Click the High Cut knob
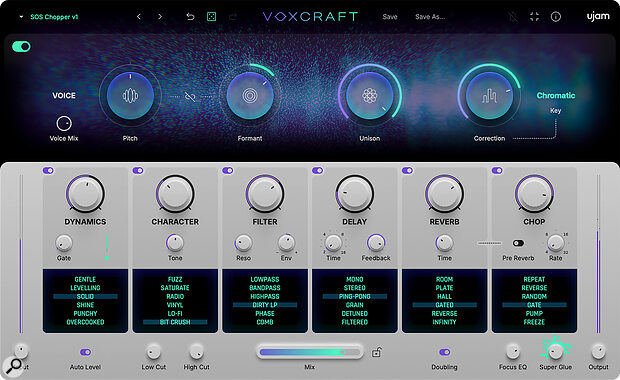The width and height of the screenshot is (620, 380). [196, 352]
